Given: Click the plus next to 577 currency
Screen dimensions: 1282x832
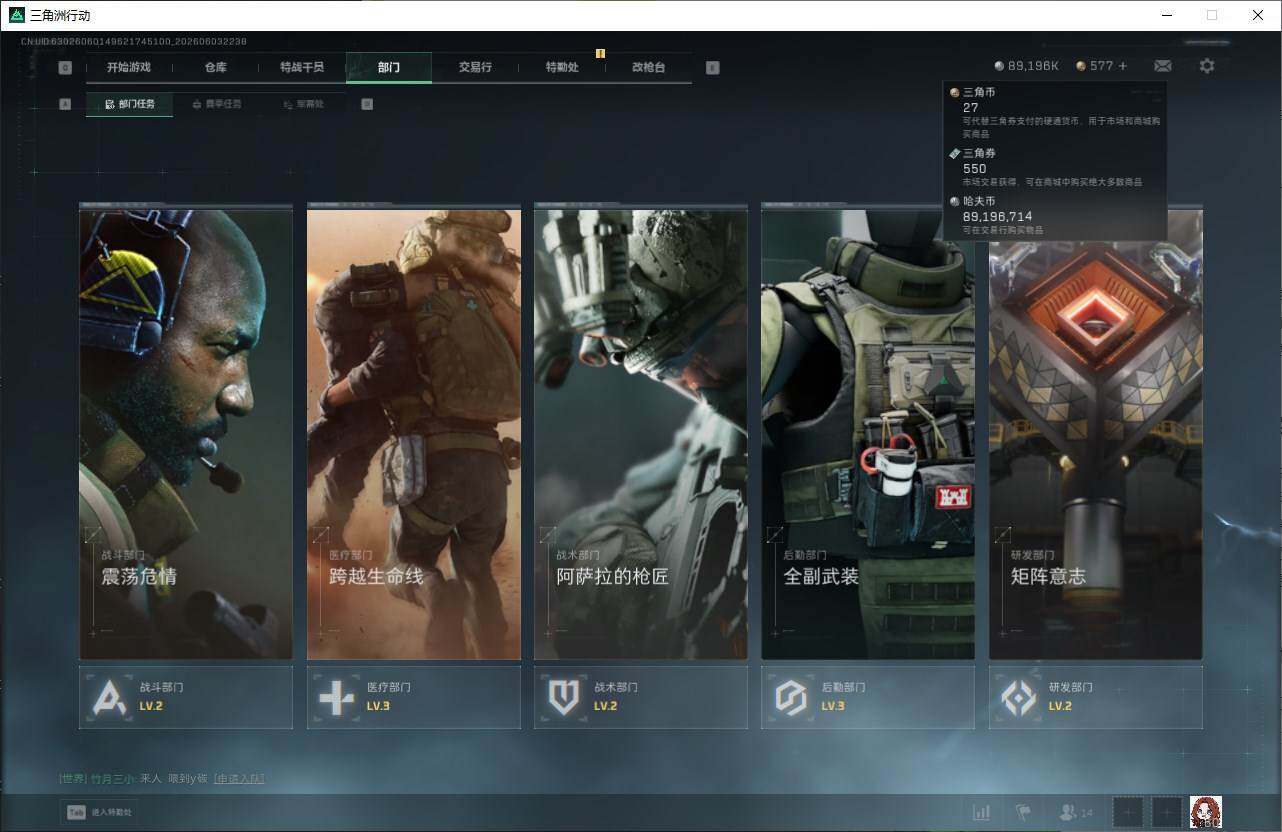Looking at the screenshot, I should (1122, 66).
